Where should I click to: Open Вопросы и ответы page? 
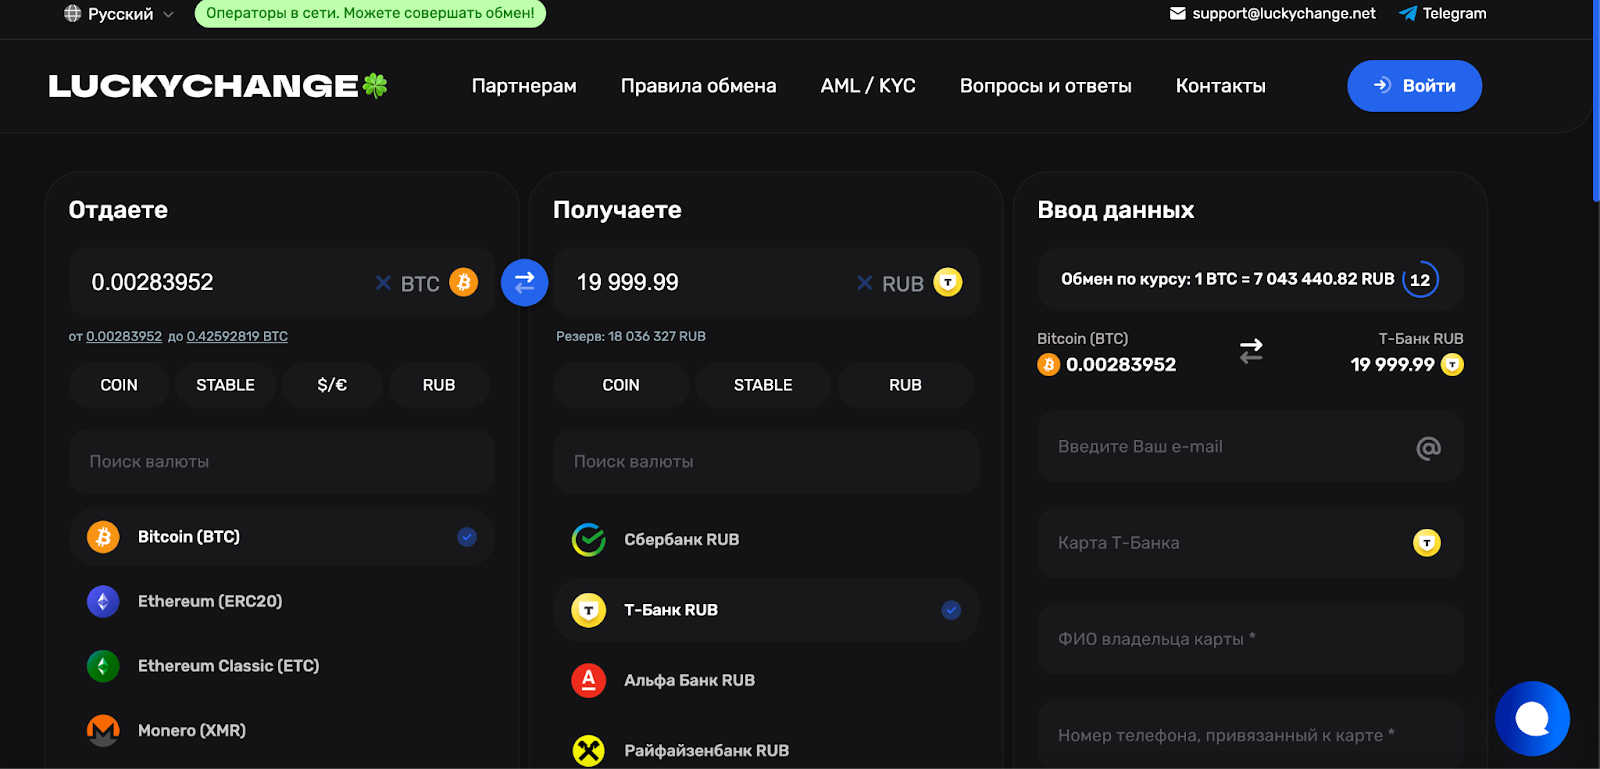(x=1045, y=86)
